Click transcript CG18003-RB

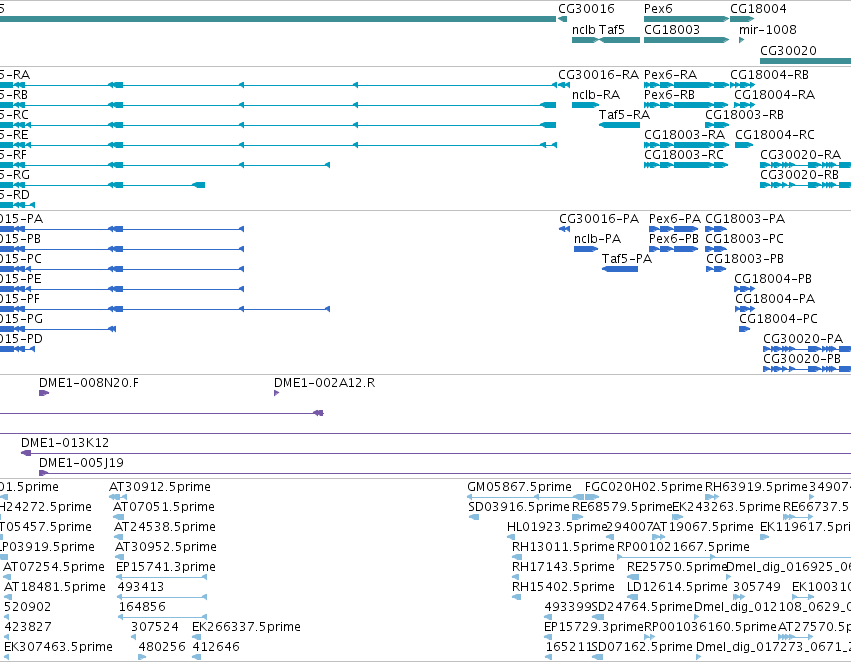pyautogui.click(x=744, y=115)
